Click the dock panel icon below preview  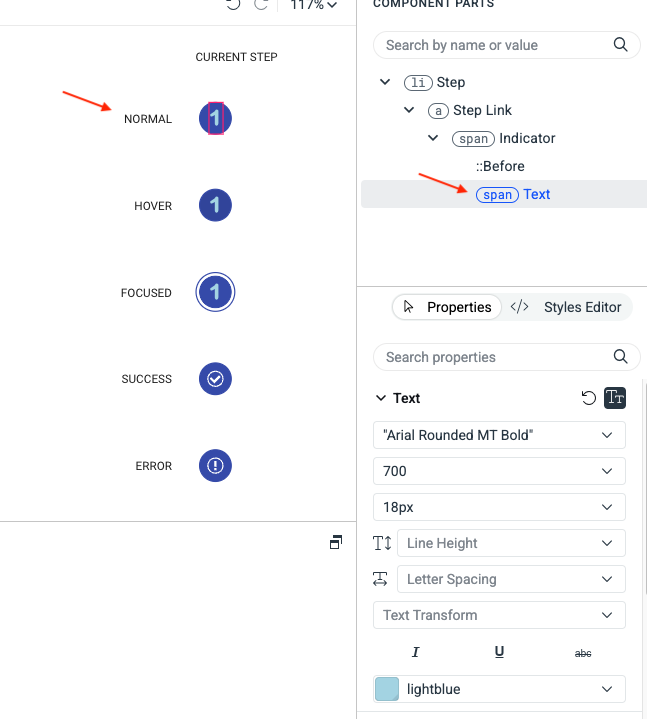(336, 542)
